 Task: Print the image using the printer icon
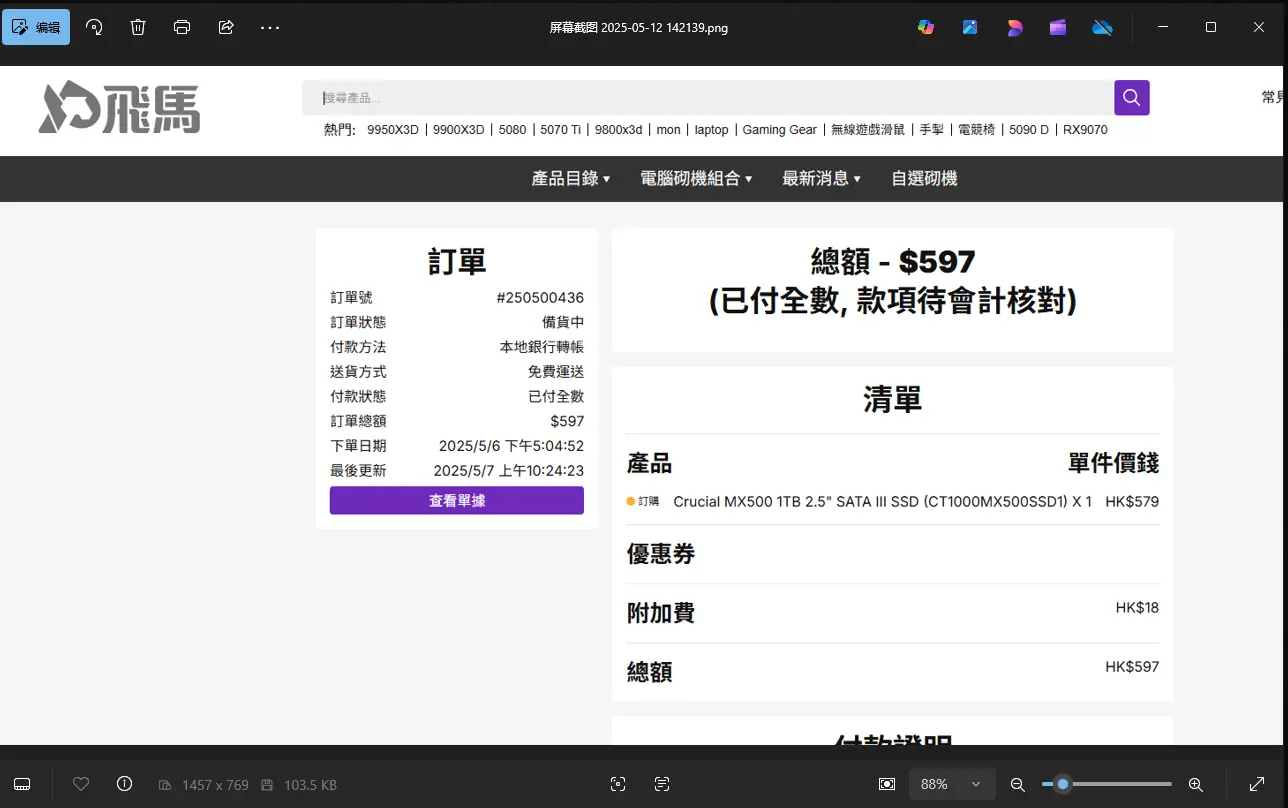tap(182, 27)
